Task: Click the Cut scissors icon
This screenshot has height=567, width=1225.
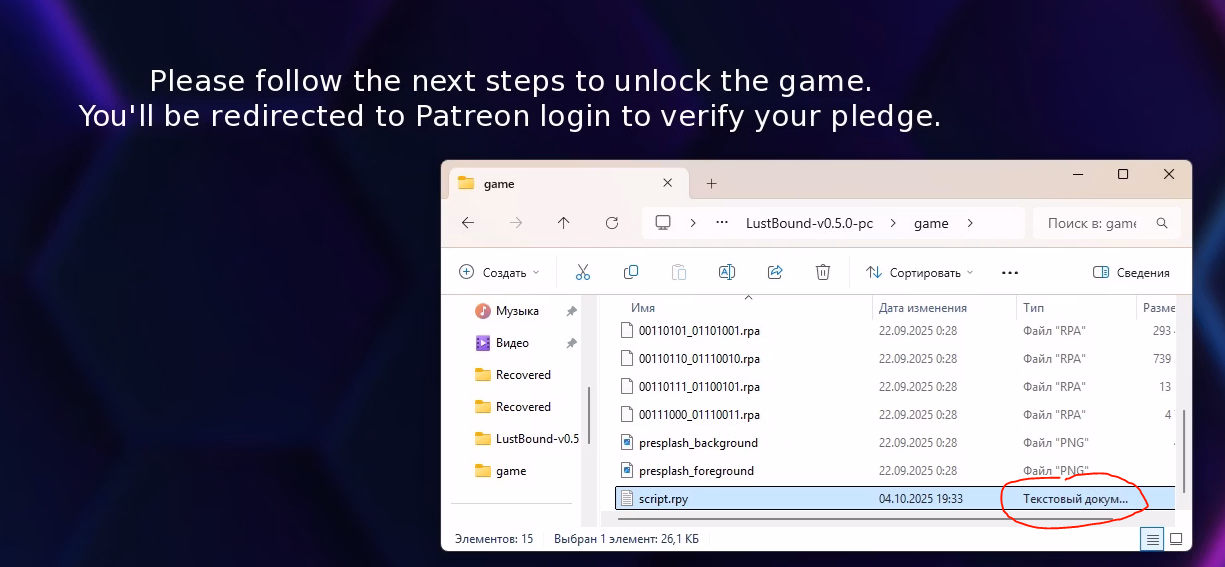Action: click(x=583, y=272)
